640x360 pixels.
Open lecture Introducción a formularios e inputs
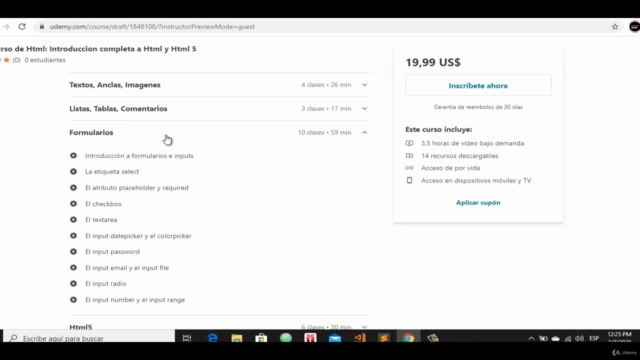point(139,156)
